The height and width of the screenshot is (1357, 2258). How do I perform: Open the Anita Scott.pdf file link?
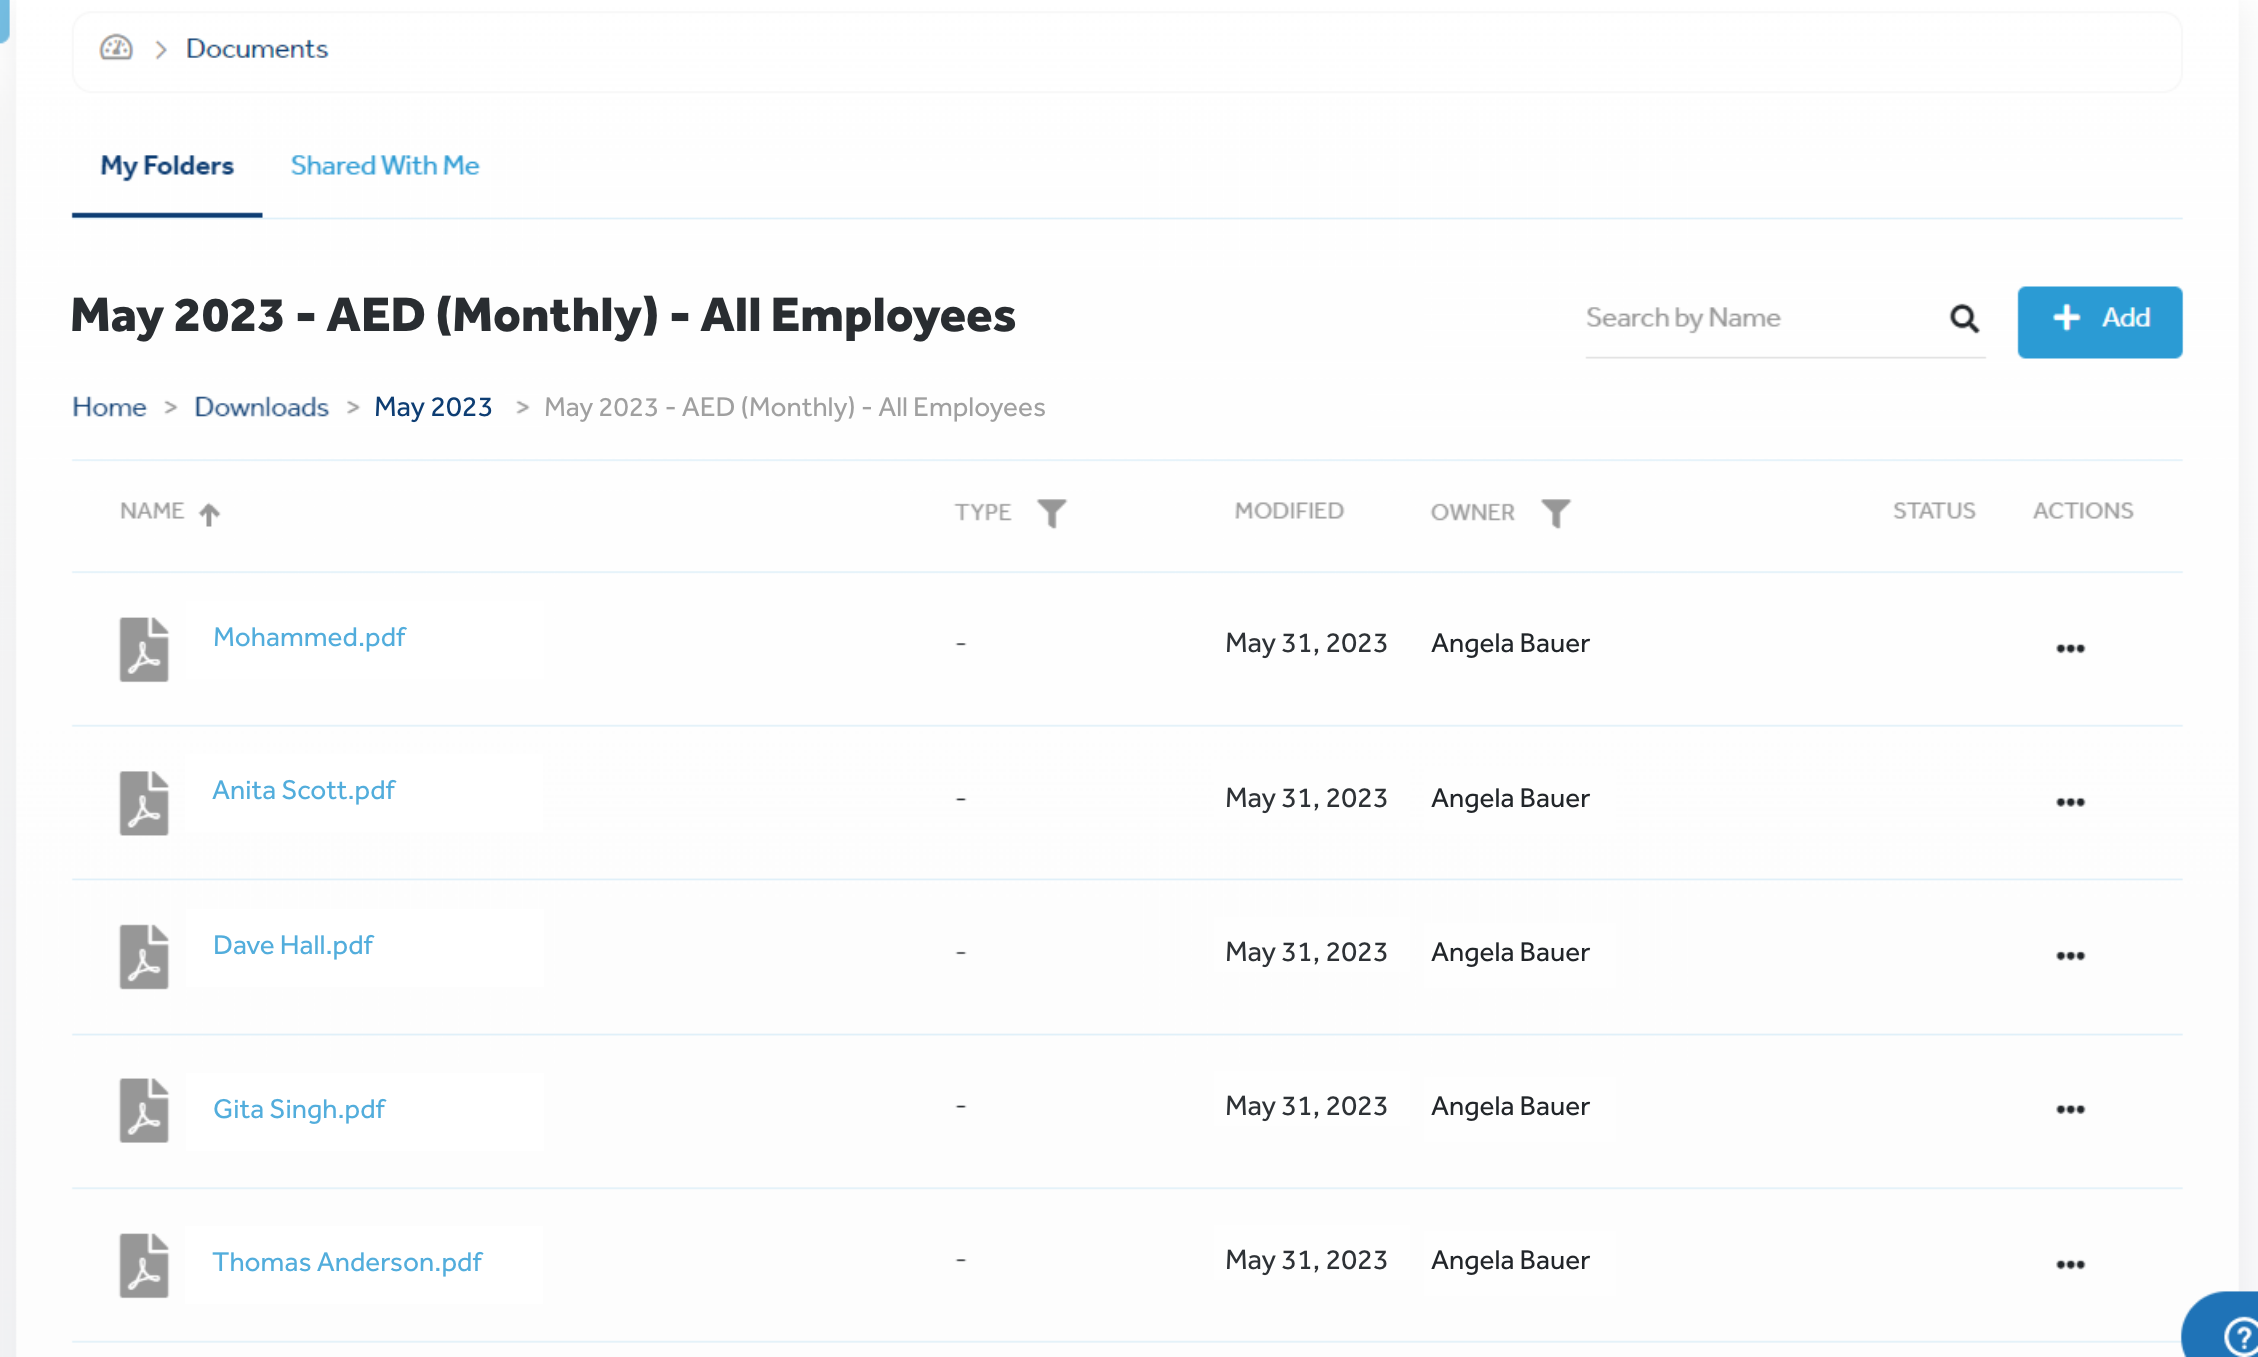(x=304, y=790)
